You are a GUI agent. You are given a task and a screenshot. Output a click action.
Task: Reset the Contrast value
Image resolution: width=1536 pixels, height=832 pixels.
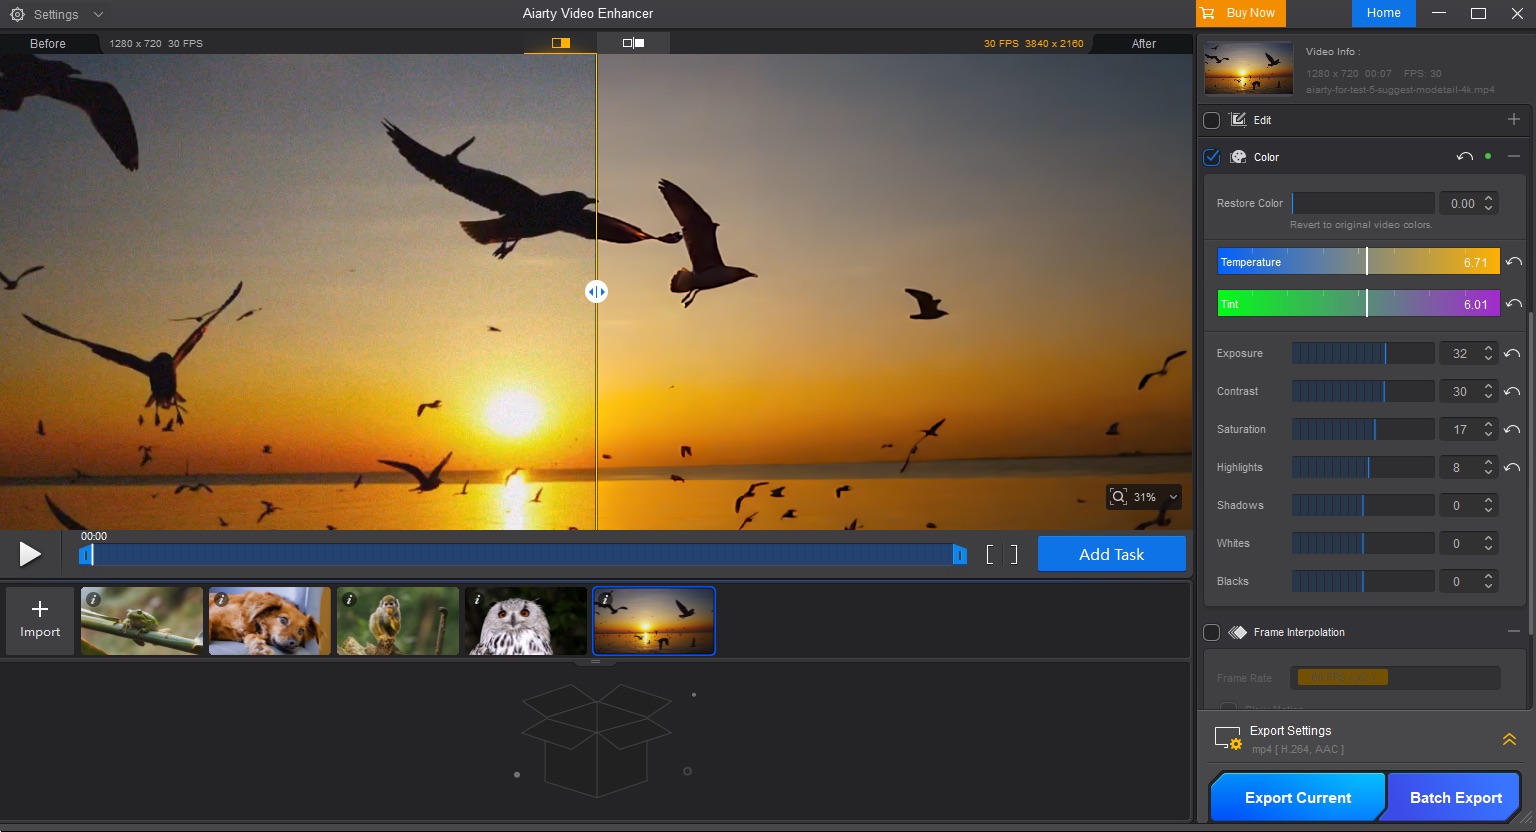[x=1512, y=391]
